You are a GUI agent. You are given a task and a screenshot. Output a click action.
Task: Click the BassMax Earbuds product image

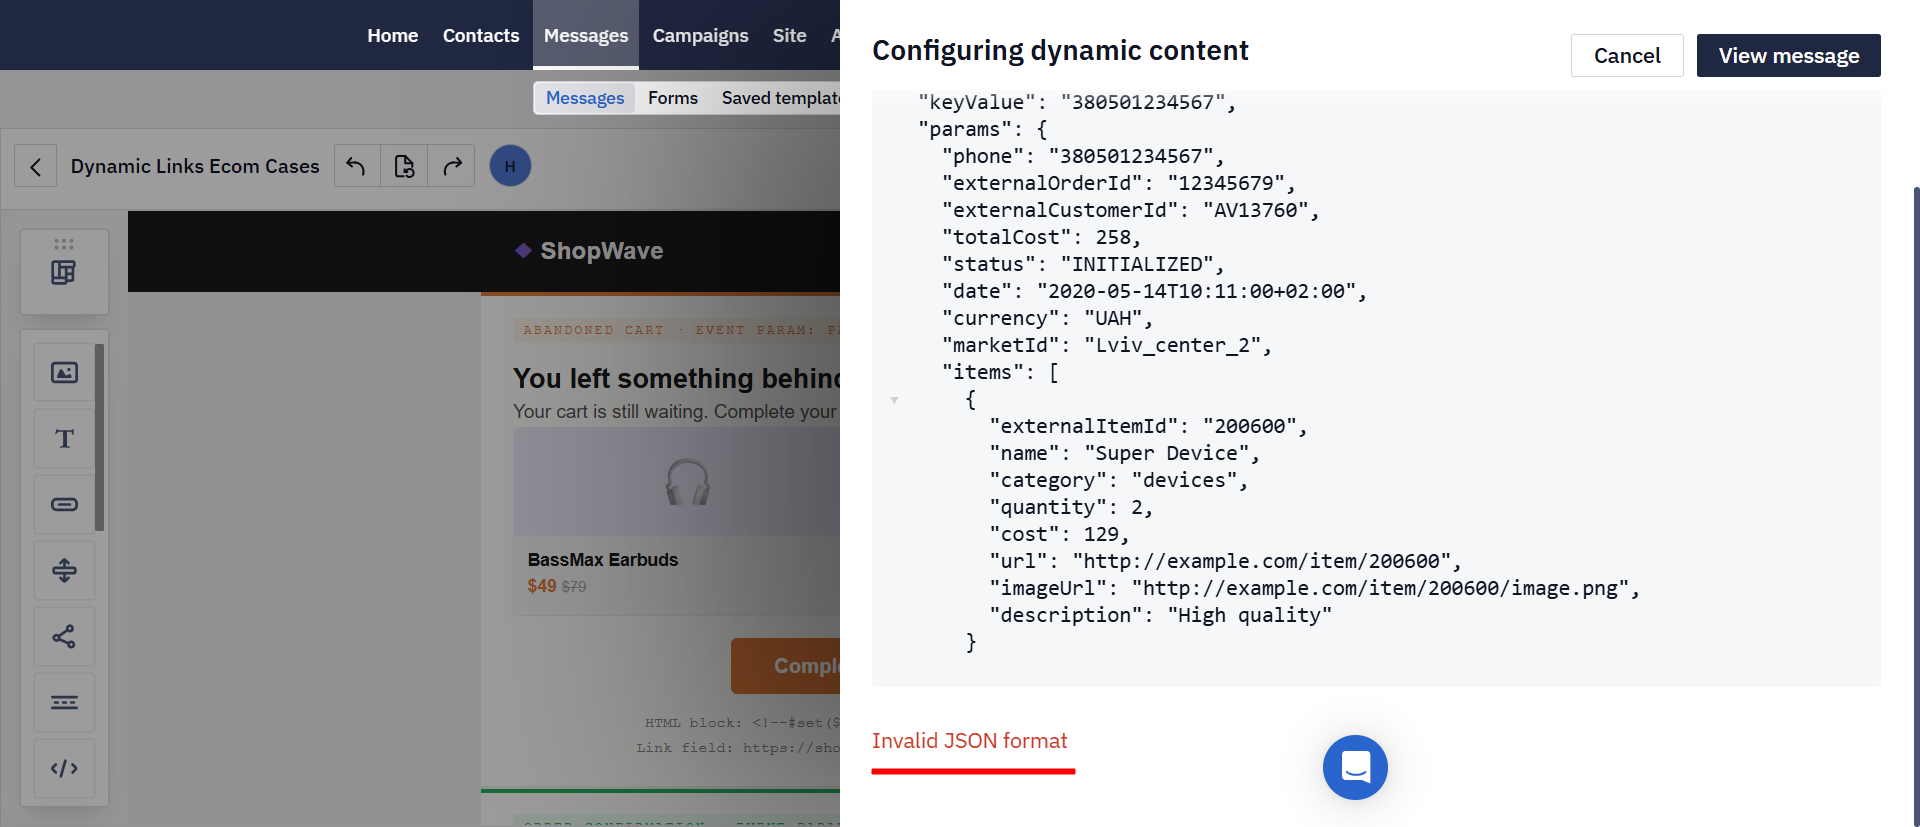coord(677,482)
